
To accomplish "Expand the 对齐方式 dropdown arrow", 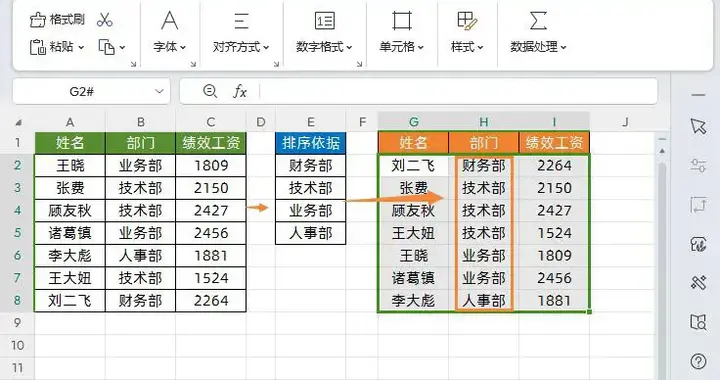I will click(266, 47).
